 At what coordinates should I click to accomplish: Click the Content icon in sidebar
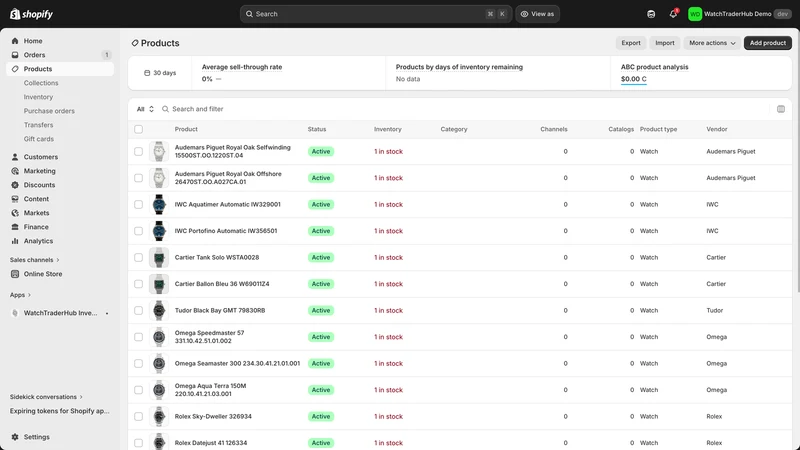coord(15,199)
